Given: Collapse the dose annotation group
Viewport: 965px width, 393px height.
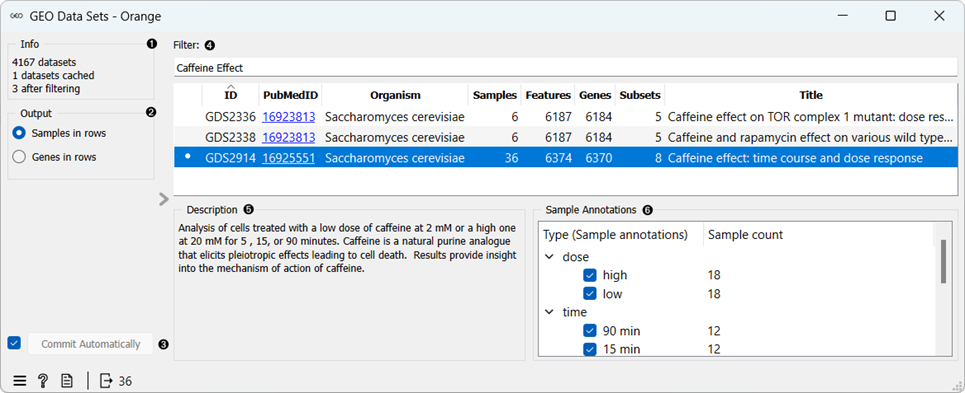Looking at the screenshot, I should [x=550, y=256].
